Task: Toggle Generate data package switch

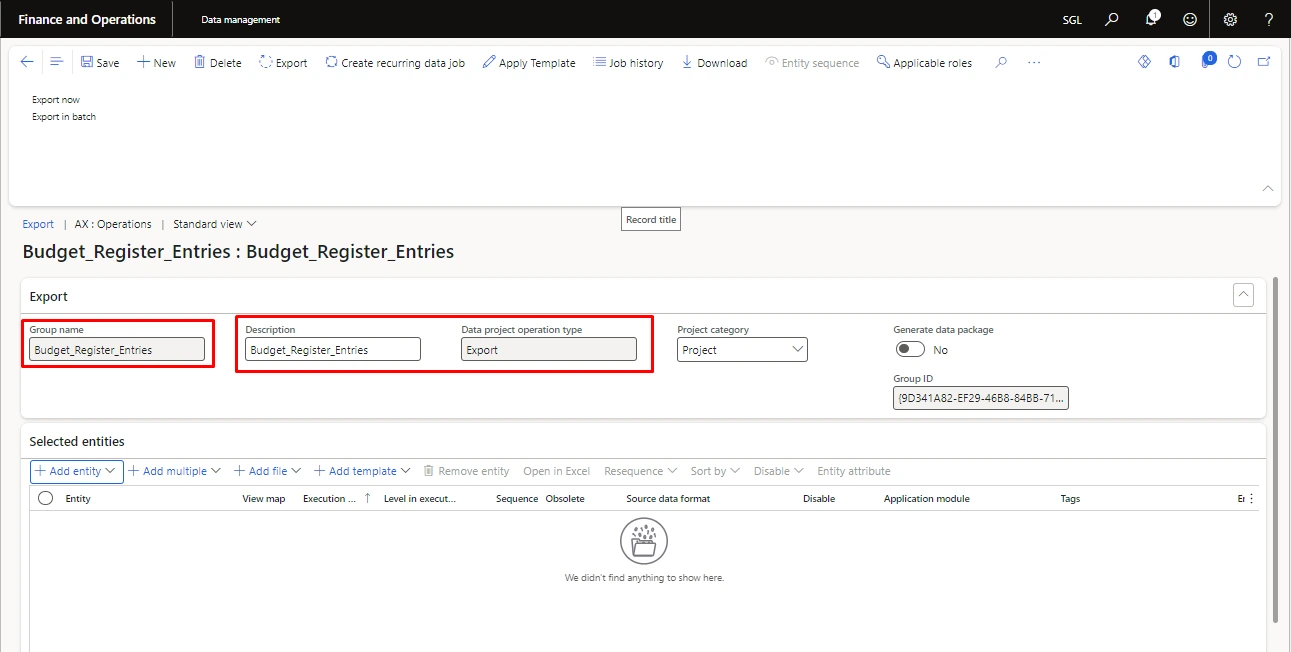Action: tap(910, 350)
